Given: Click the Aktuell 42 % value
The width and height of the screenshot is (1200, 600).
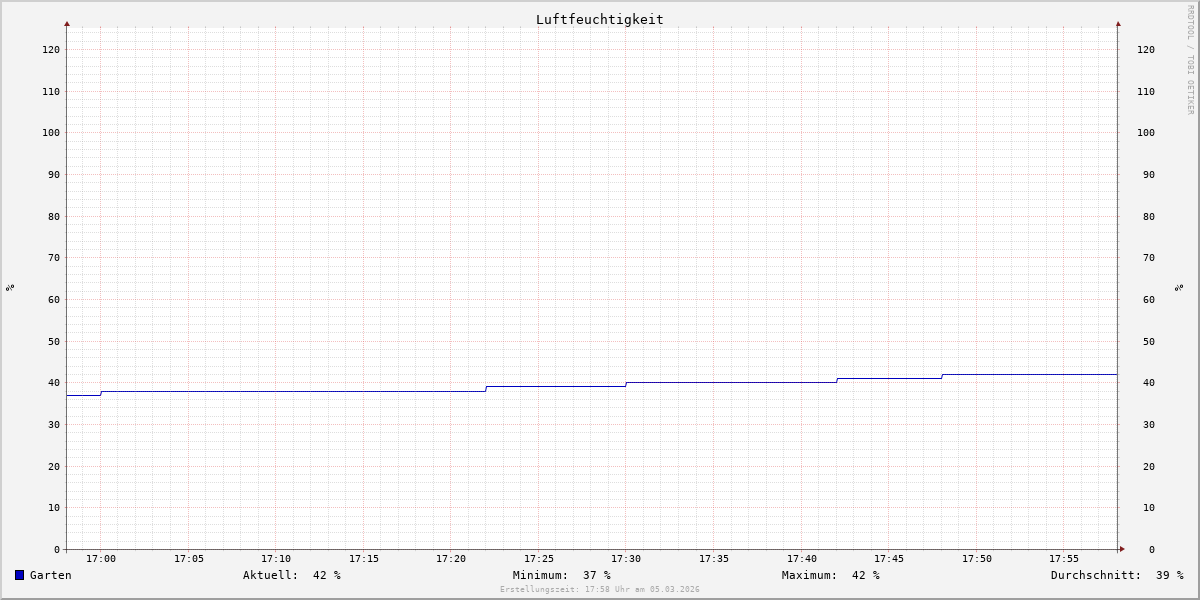Looking at the screenshot, I should [x=292, y=575].
